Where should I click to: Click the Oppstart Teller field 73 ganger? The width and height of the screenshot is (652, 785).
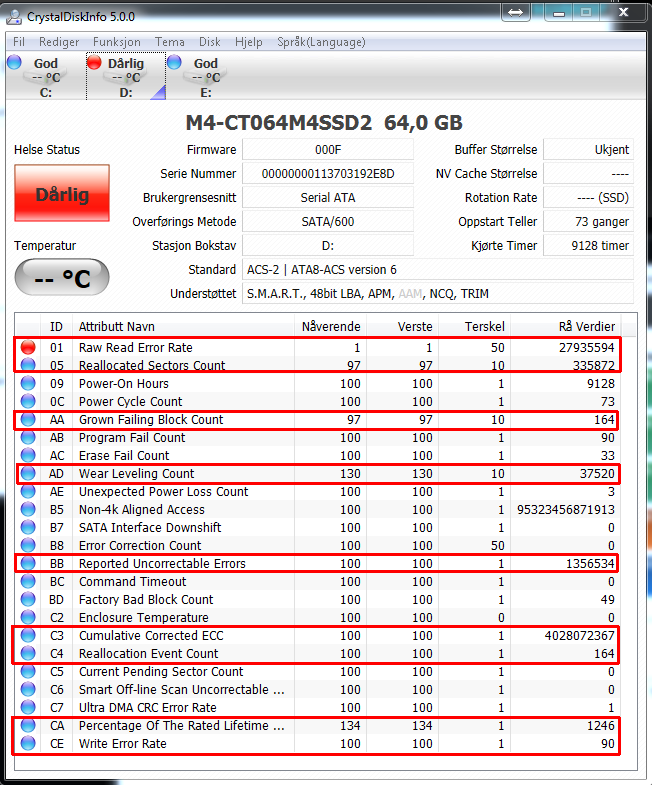click(x=588, y=222)
